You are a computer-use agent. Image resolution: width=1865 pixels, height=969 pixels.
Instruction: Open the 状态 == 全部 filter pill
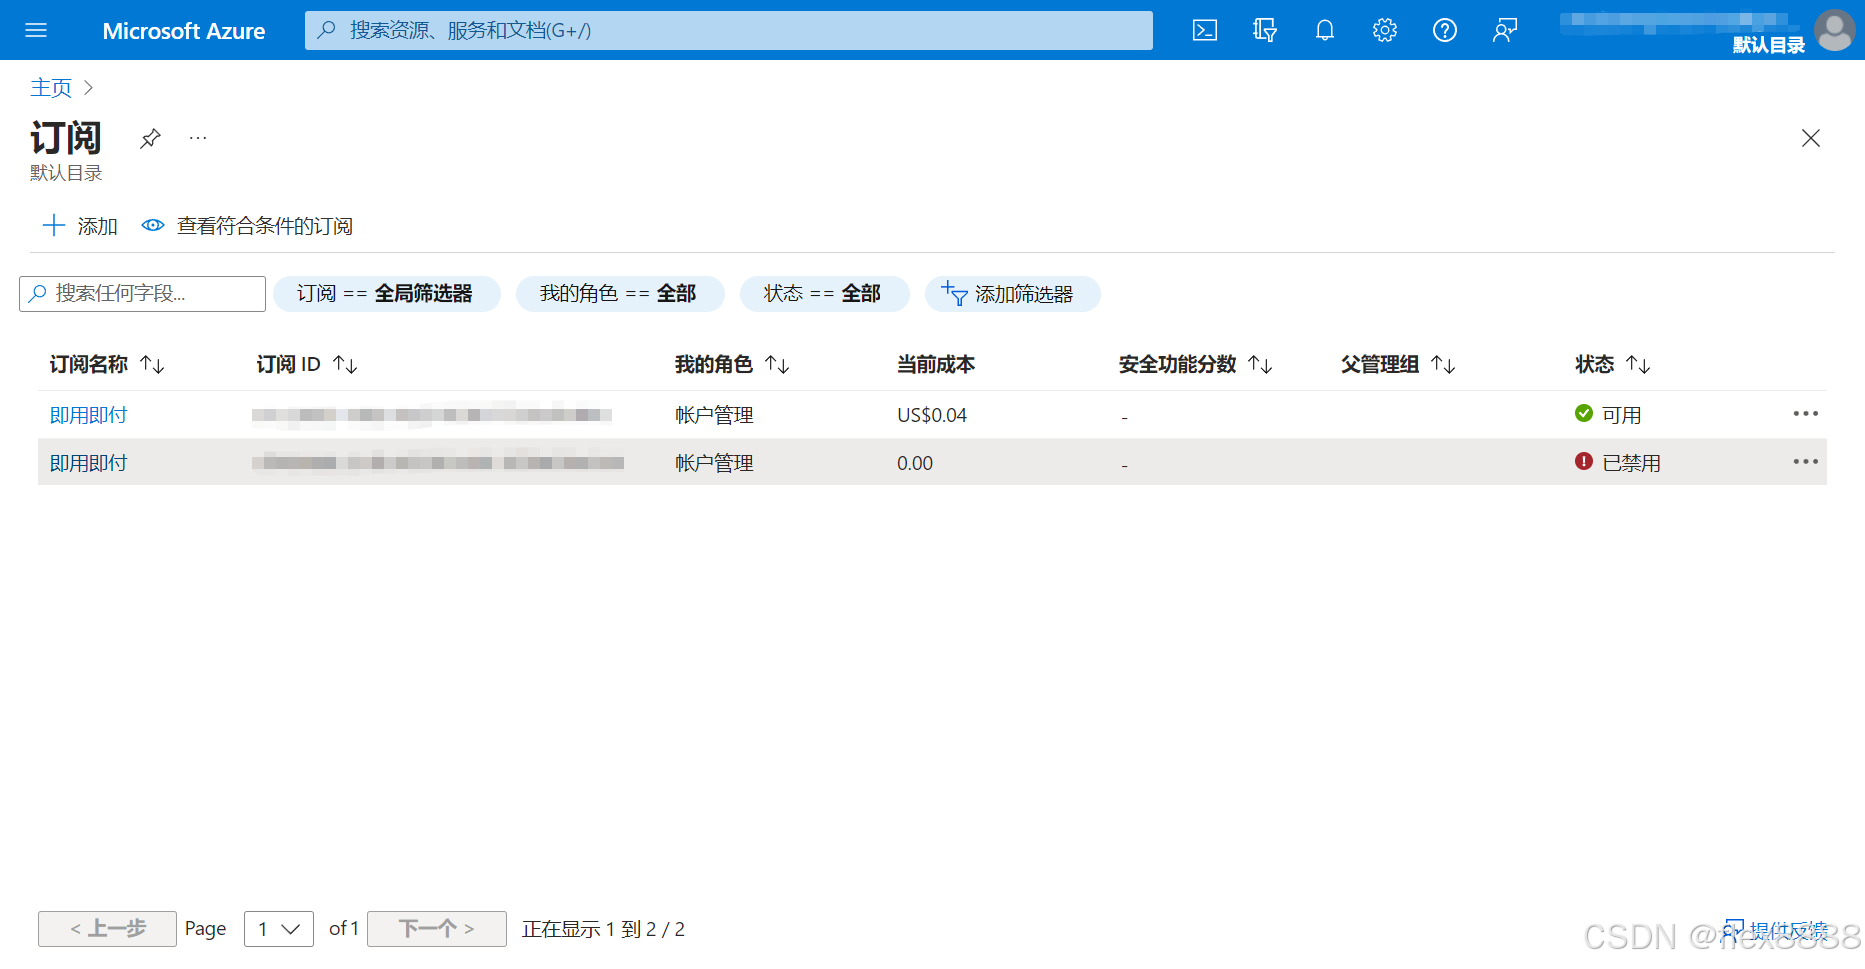point(823,294)
